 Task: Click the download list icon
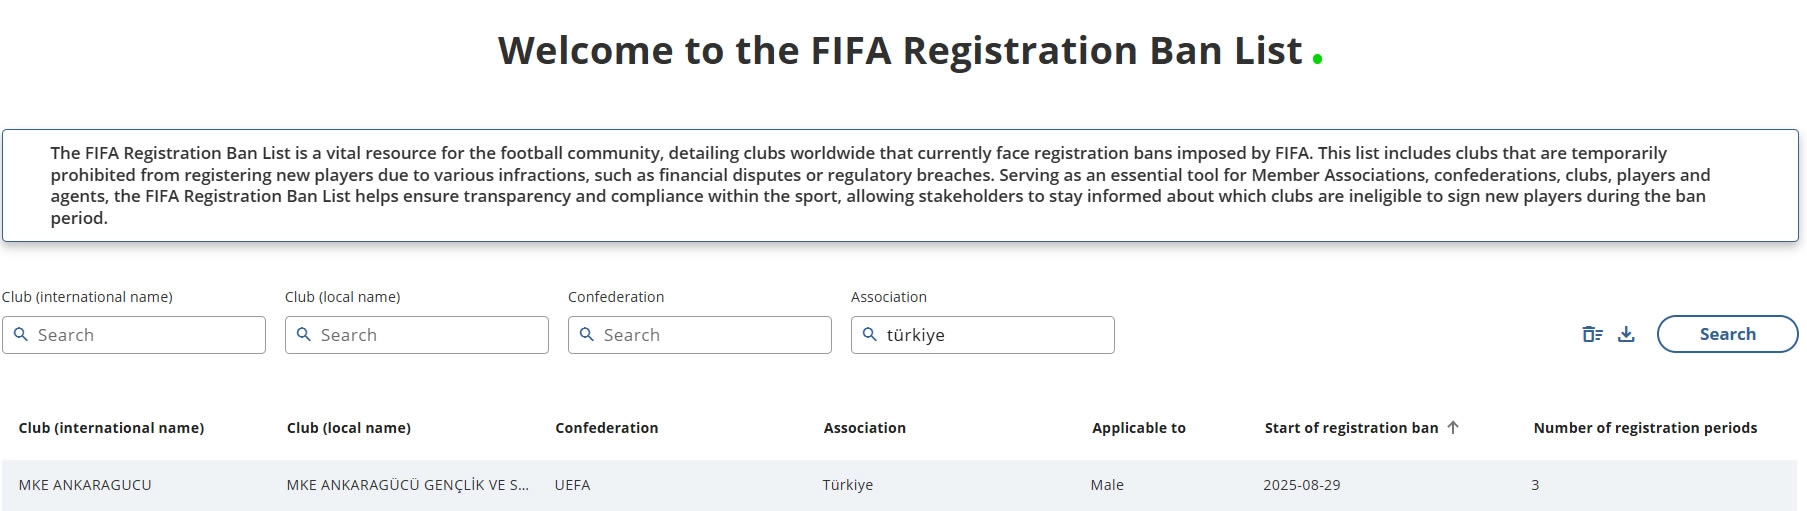coord(1626,335)
